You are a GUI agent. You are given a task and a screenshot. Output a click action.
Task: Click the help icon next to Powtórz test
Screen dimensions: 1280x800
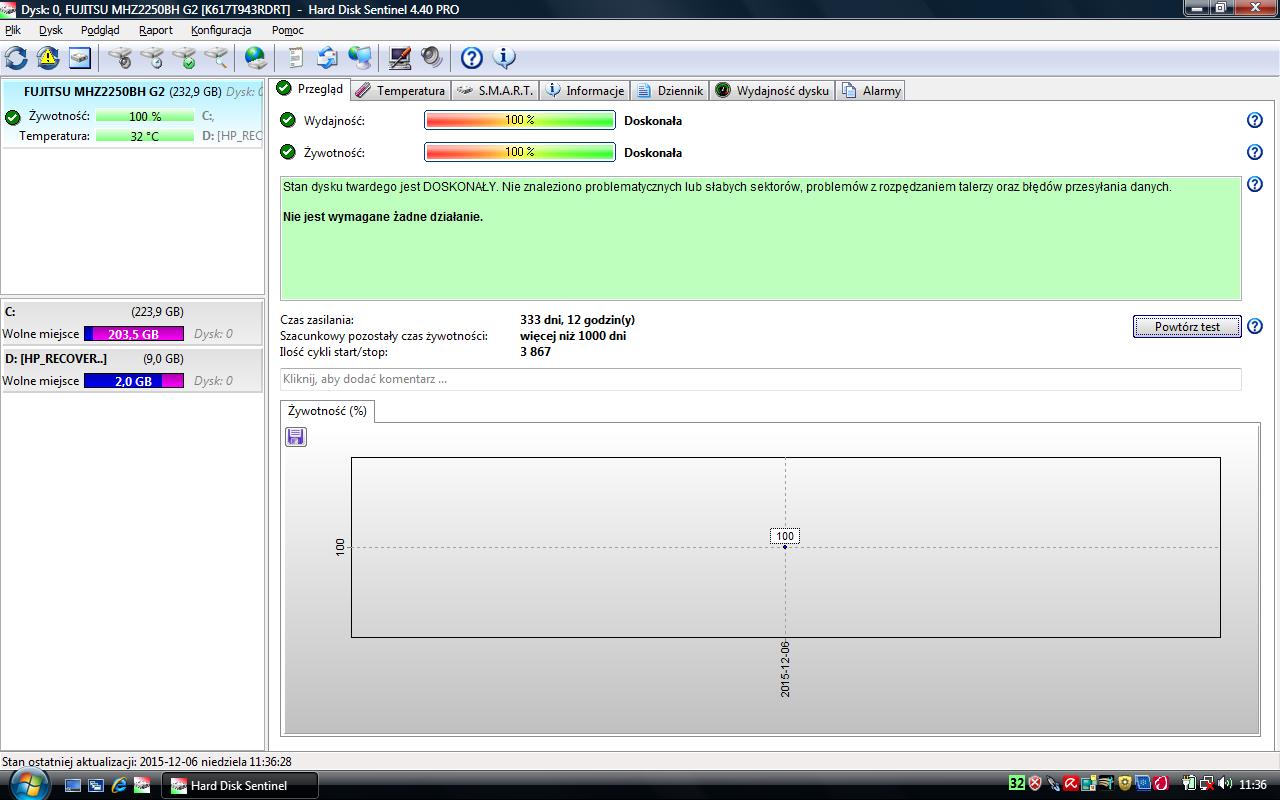coord(1255,326)
